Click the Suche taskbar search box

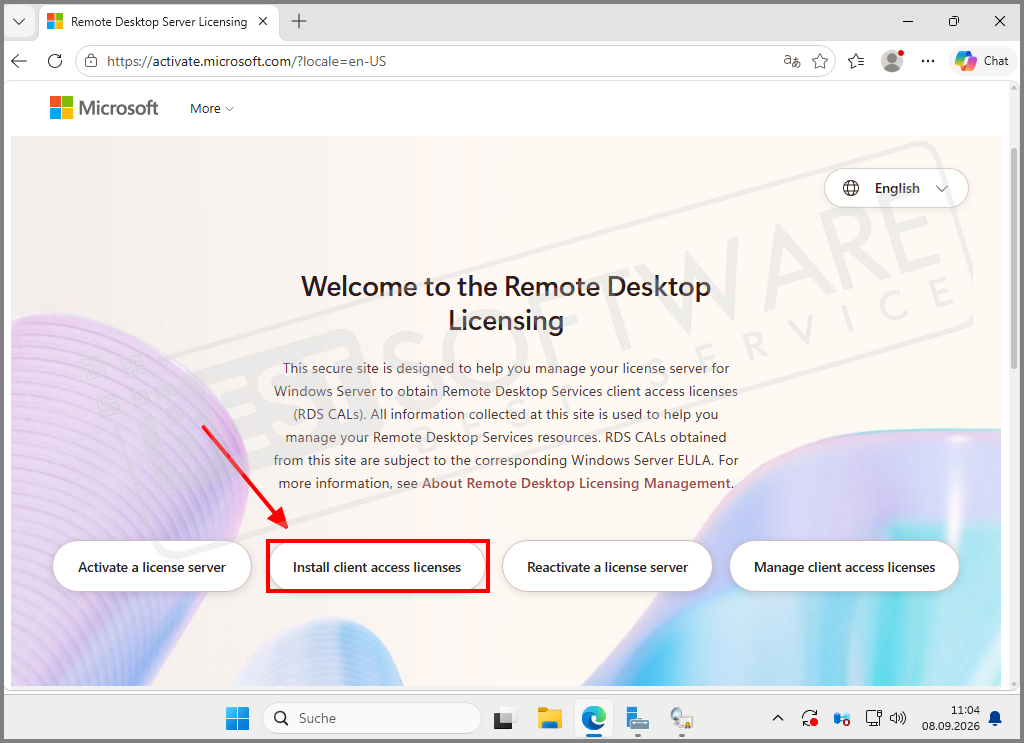point(372,718)
